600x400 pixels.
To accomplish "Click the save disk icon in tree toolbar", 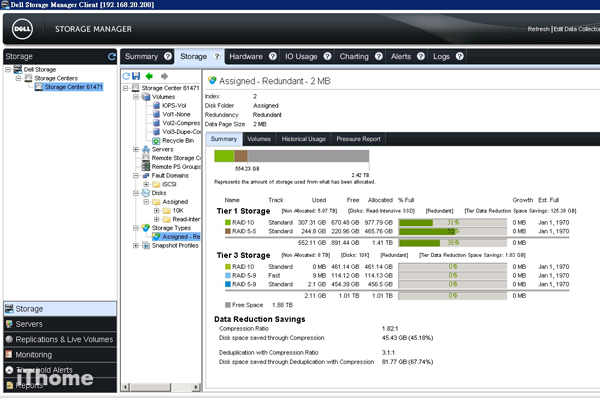I will 136,76.
